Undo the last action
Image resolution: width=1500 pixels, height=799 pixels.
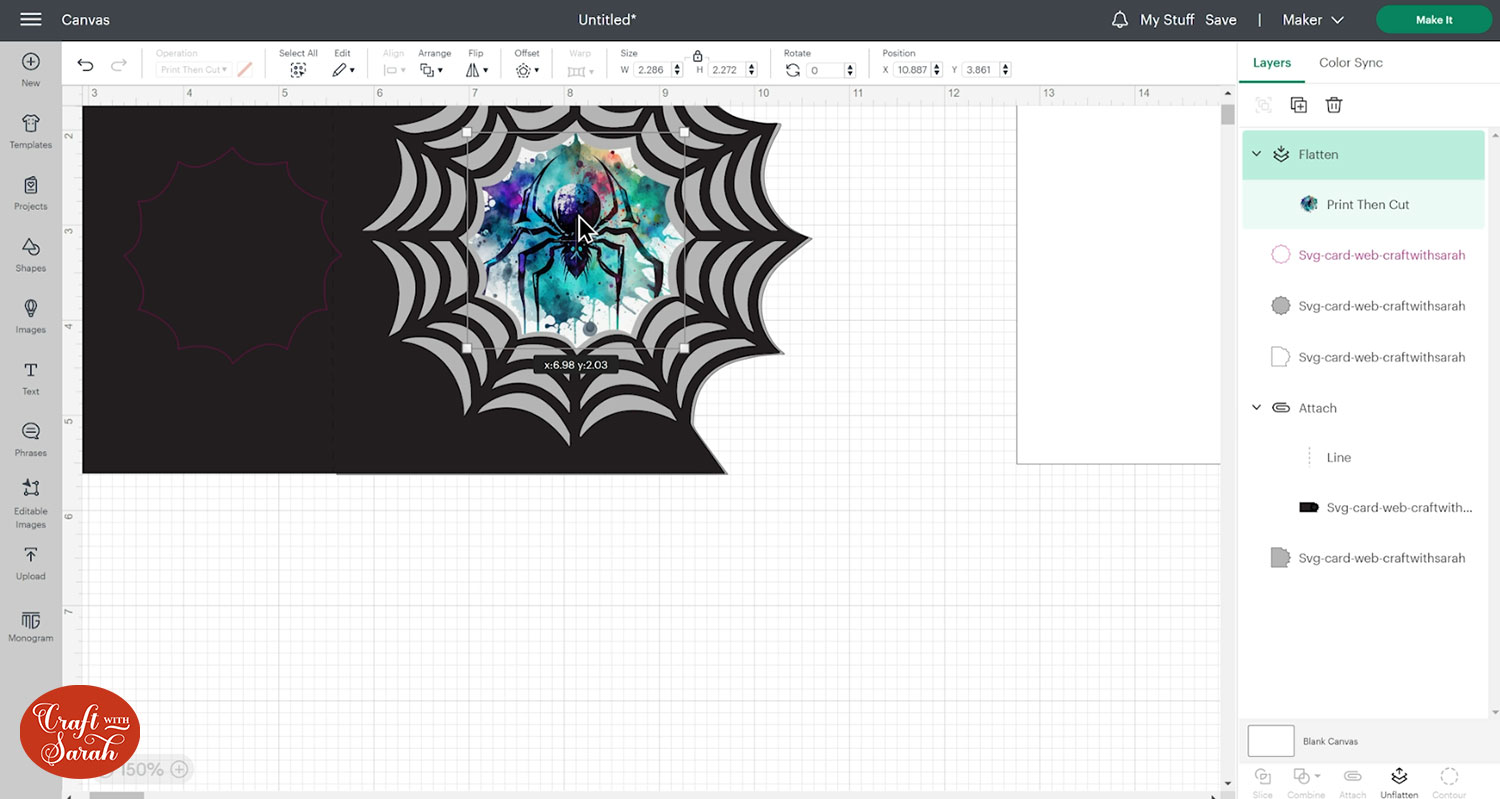click(85, 66)
